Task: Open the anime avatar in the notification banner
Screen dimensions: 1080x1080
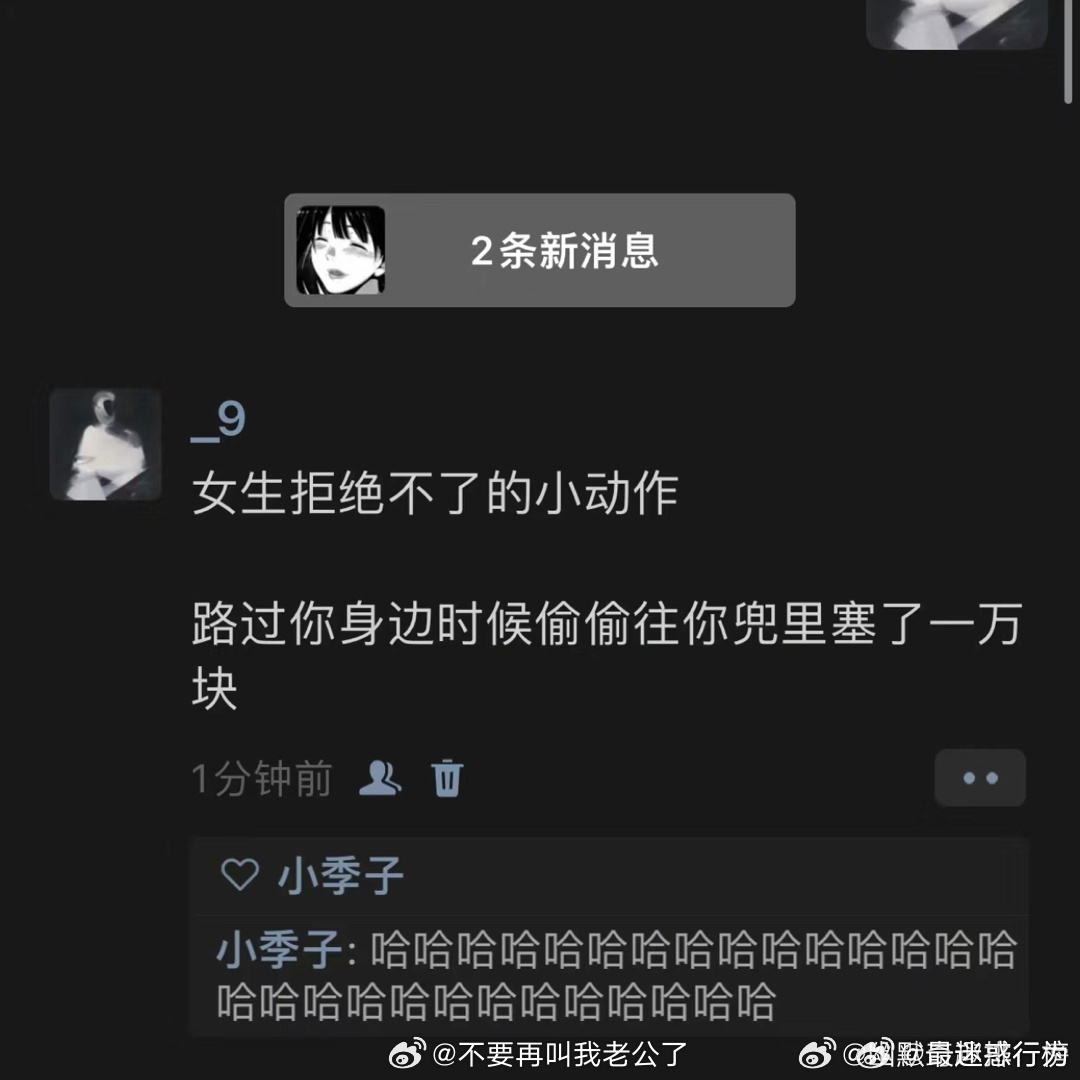Action: pyautogui.click(x=340, y=250)
